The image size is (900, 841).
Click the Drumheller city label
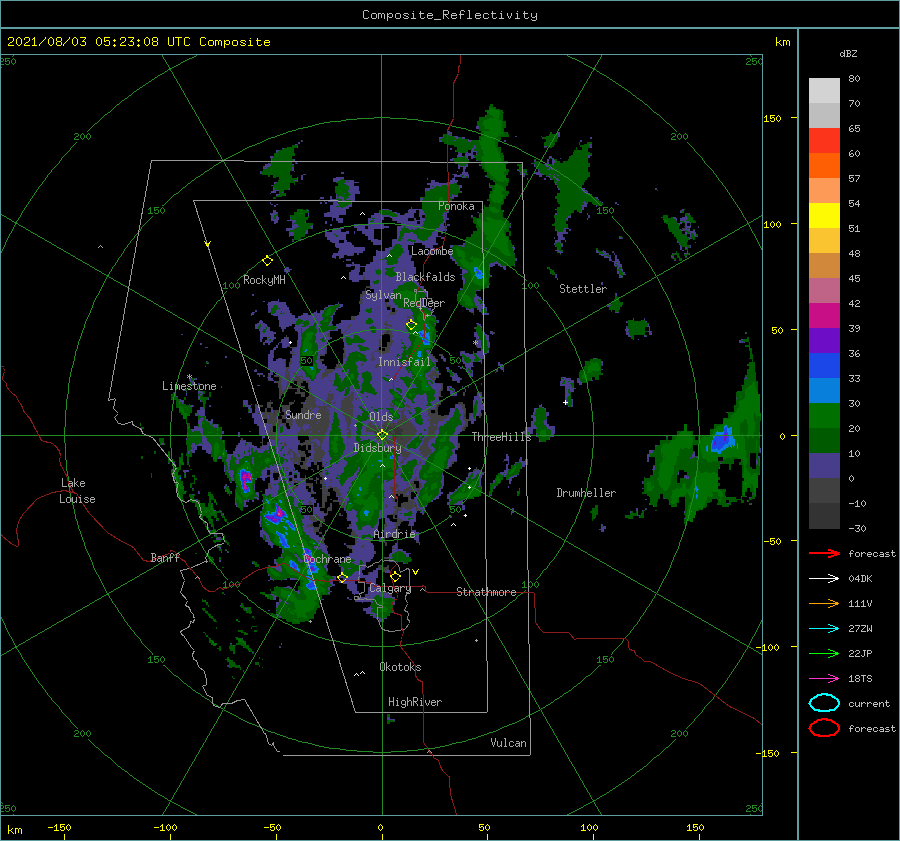click(x=586, y=493)
